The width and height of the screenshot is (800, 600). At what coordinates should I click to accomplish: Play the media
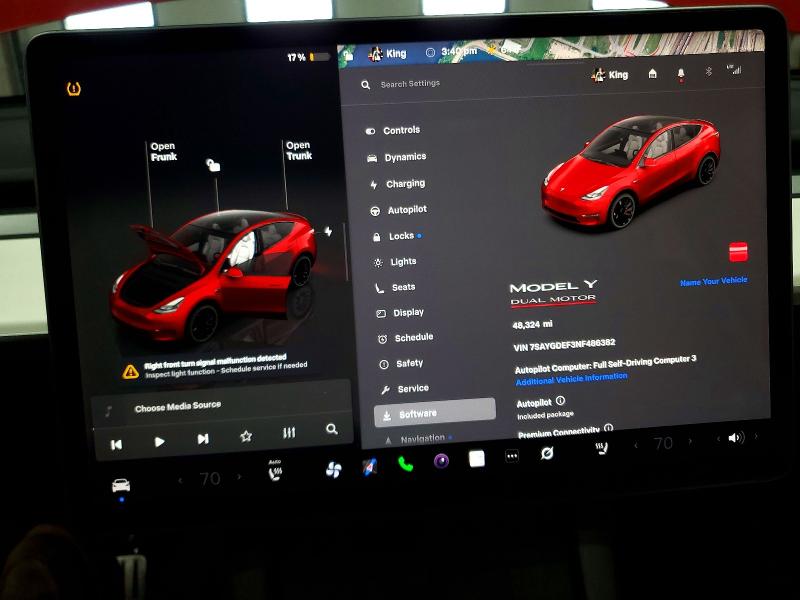pos(160,442)
